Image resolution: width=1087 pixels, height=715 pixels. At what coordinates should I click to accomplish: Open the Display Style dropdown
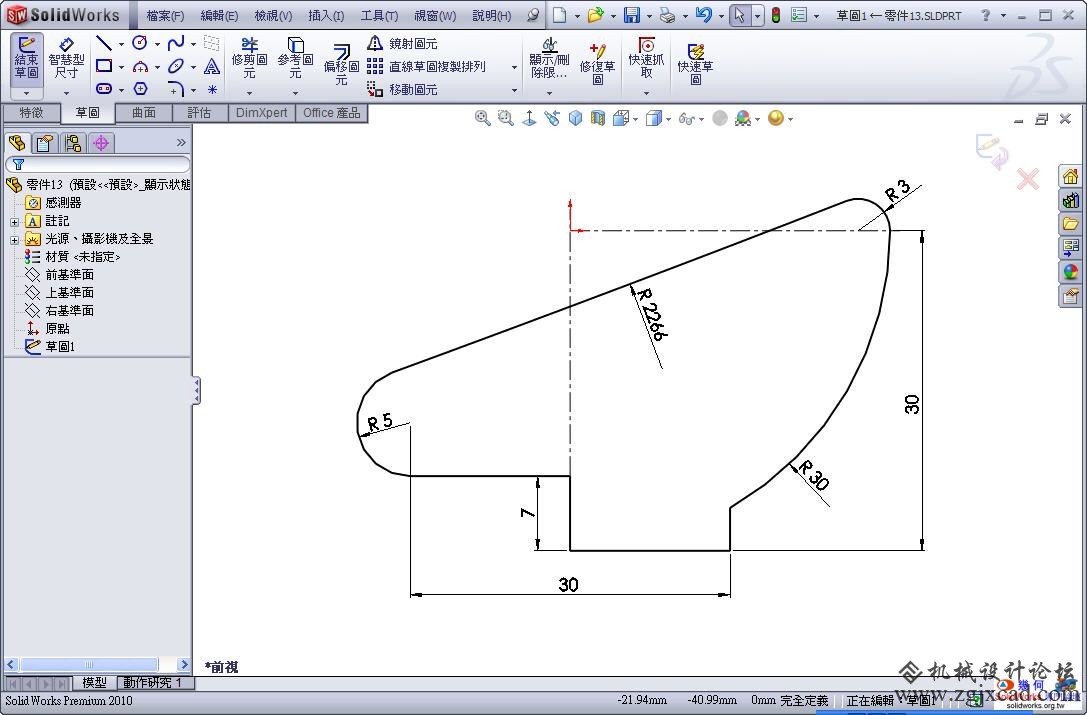tap(668, 119)
